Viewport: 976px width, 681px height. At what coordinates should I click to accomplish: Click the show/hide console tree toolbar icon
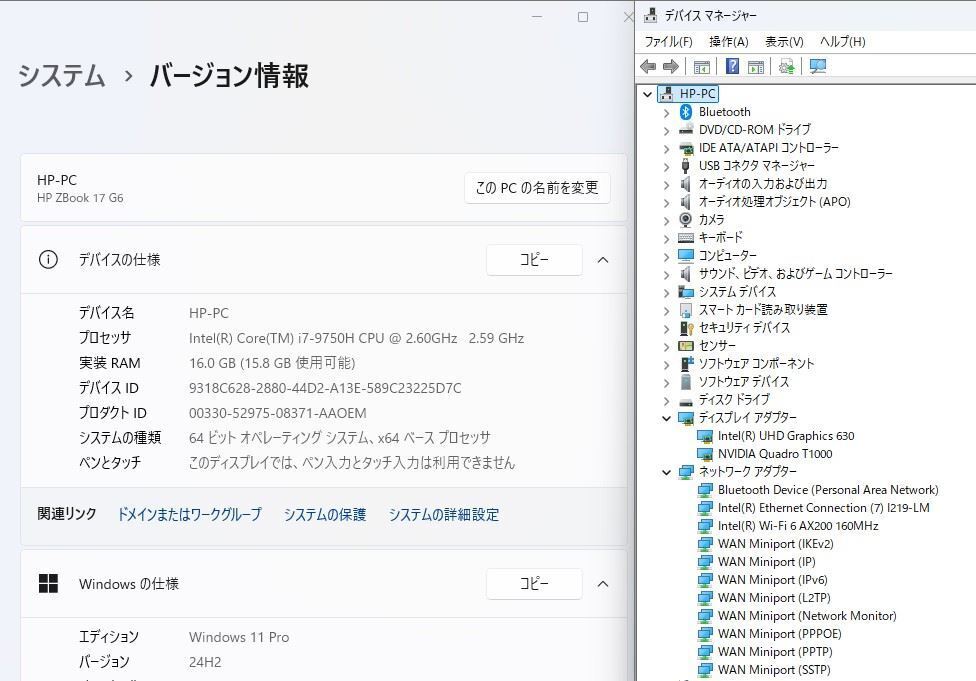pos(702,67)
